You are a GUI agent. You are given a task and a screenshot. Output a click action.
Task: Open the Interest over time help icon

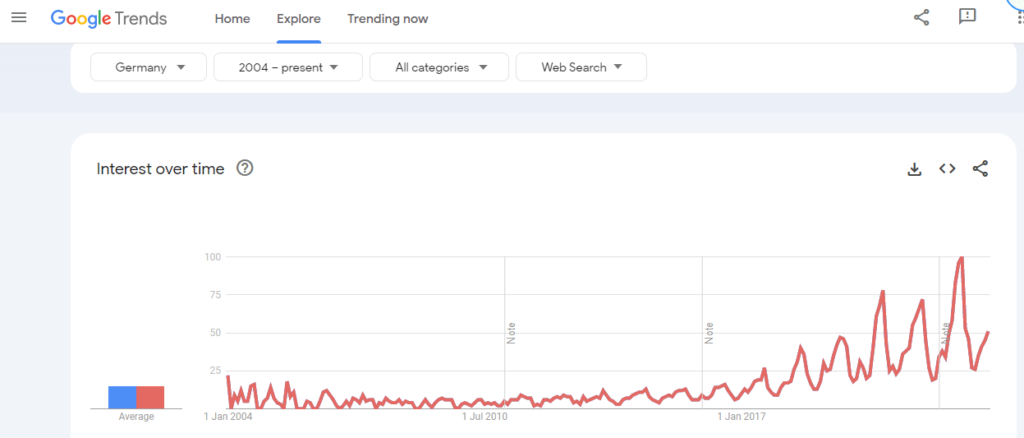click(x=244, y=168)
